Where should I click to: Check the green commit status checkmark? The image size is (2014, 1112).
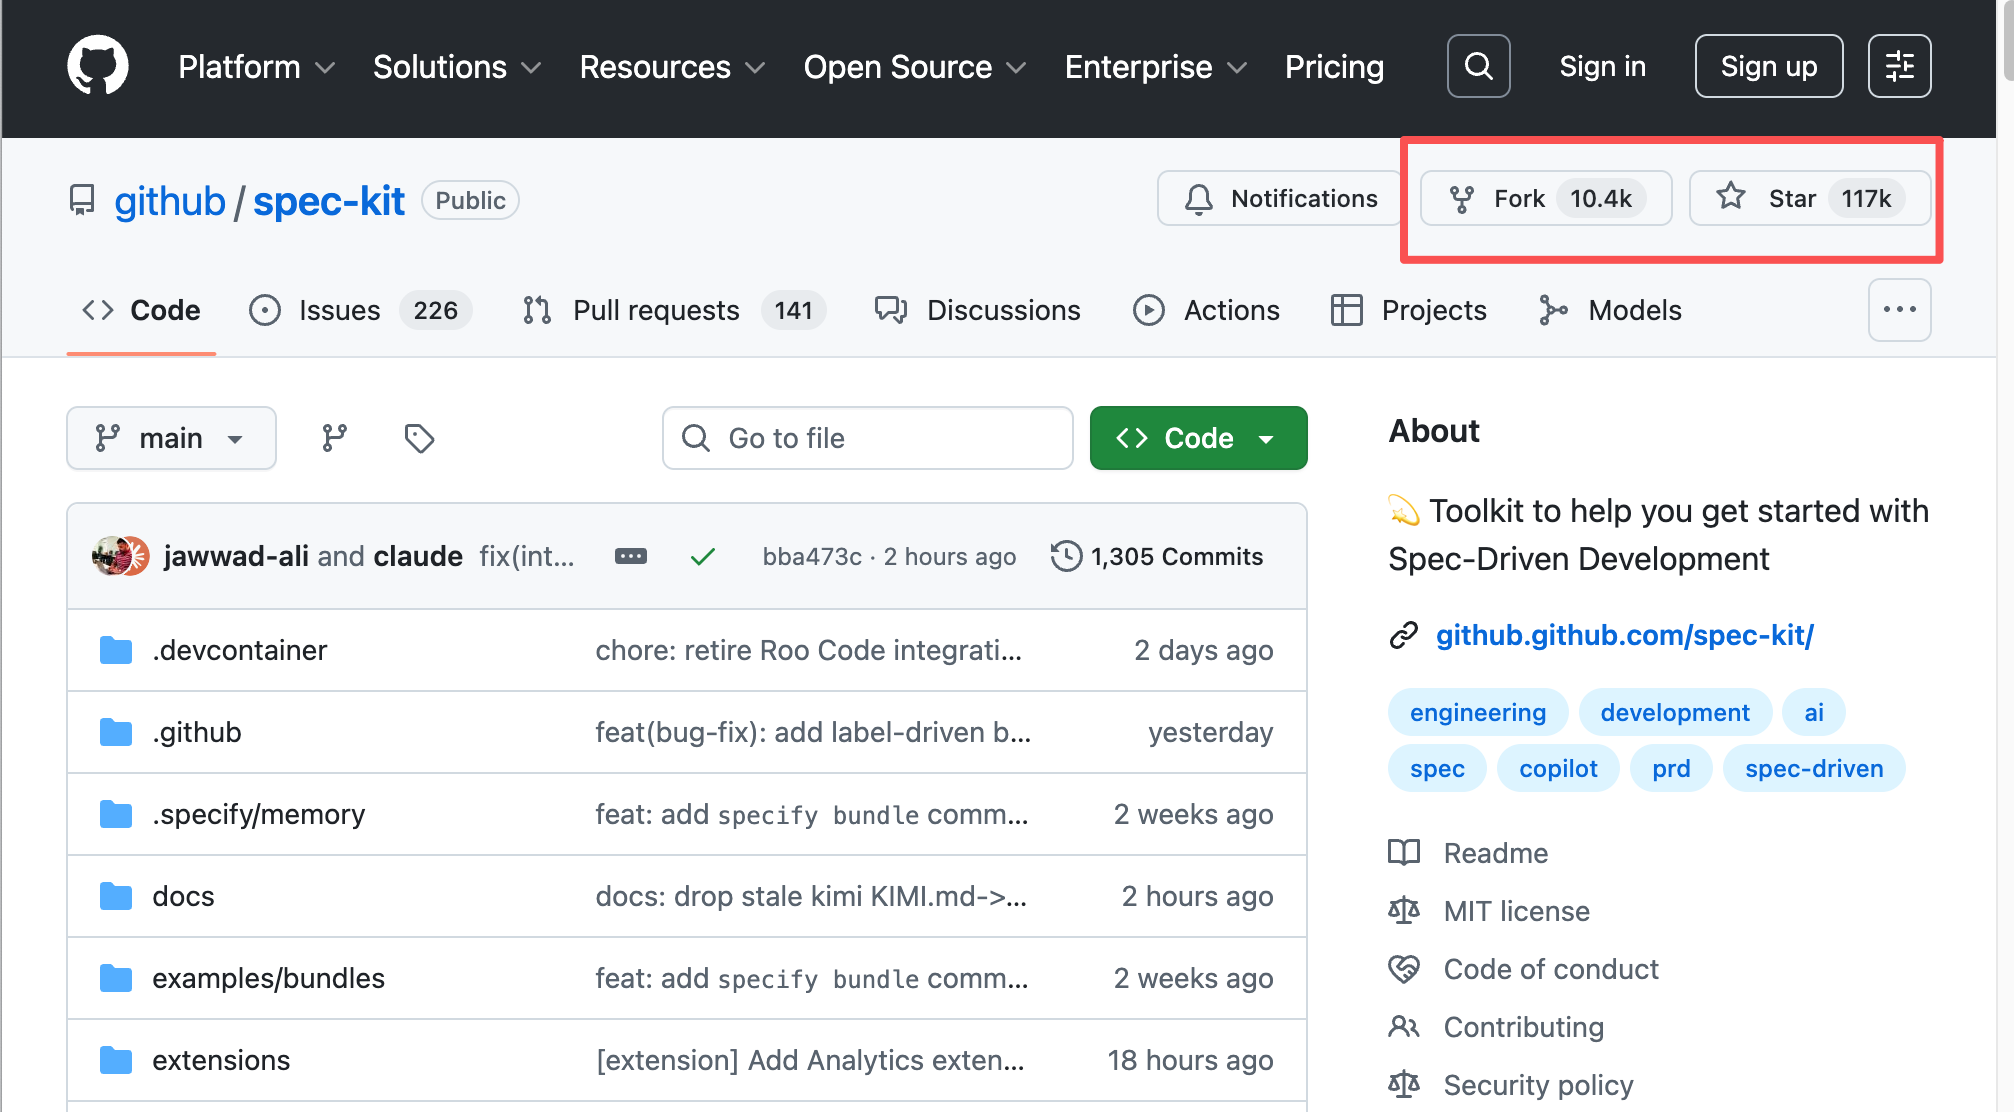[x=703, y=556]
